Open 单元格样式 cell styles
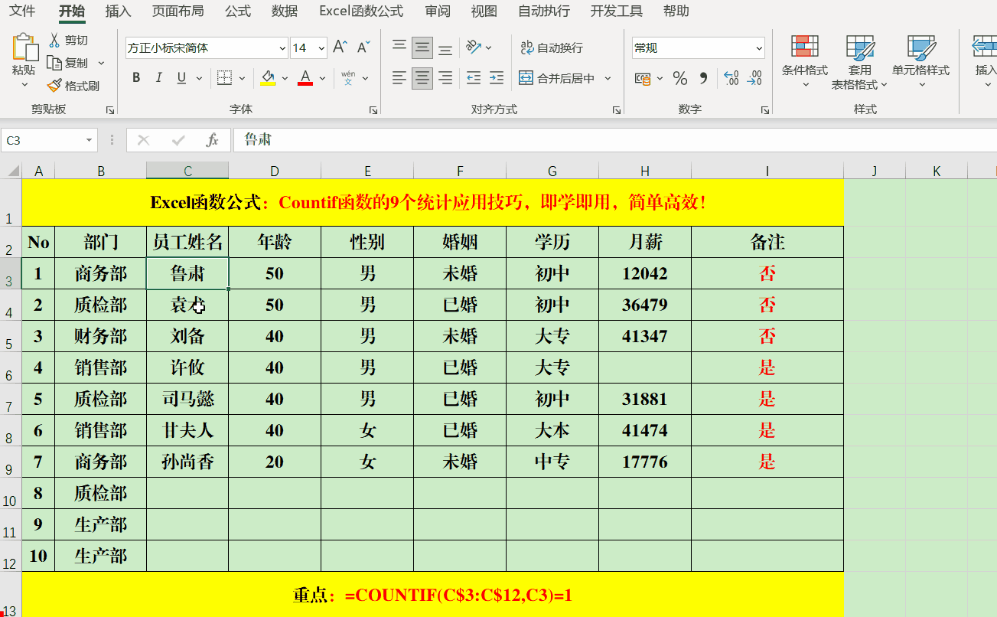 (921, 61)
